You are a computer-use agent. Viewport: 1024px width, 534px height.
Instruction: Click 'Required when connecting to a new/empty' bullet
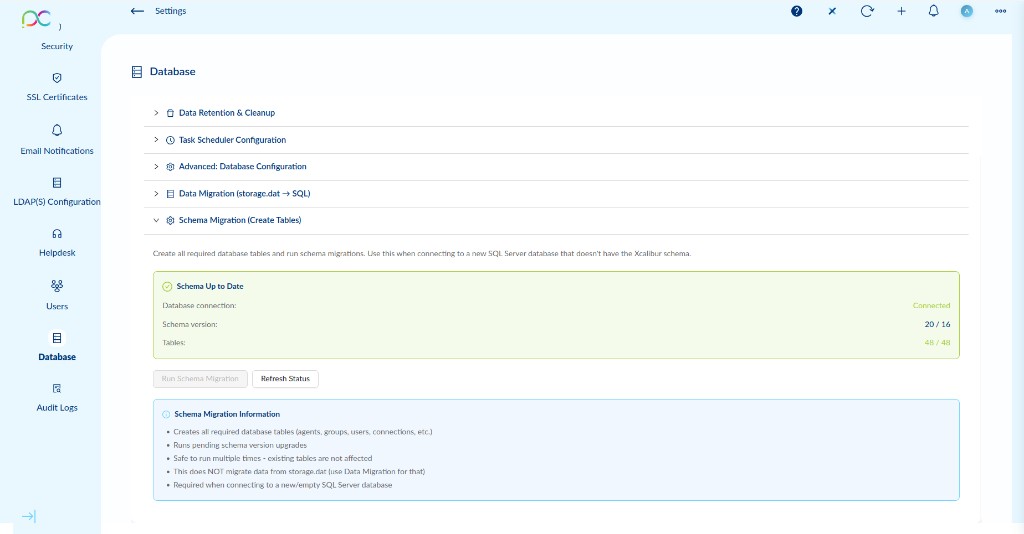pyautogui.click(x=283, y=485)
